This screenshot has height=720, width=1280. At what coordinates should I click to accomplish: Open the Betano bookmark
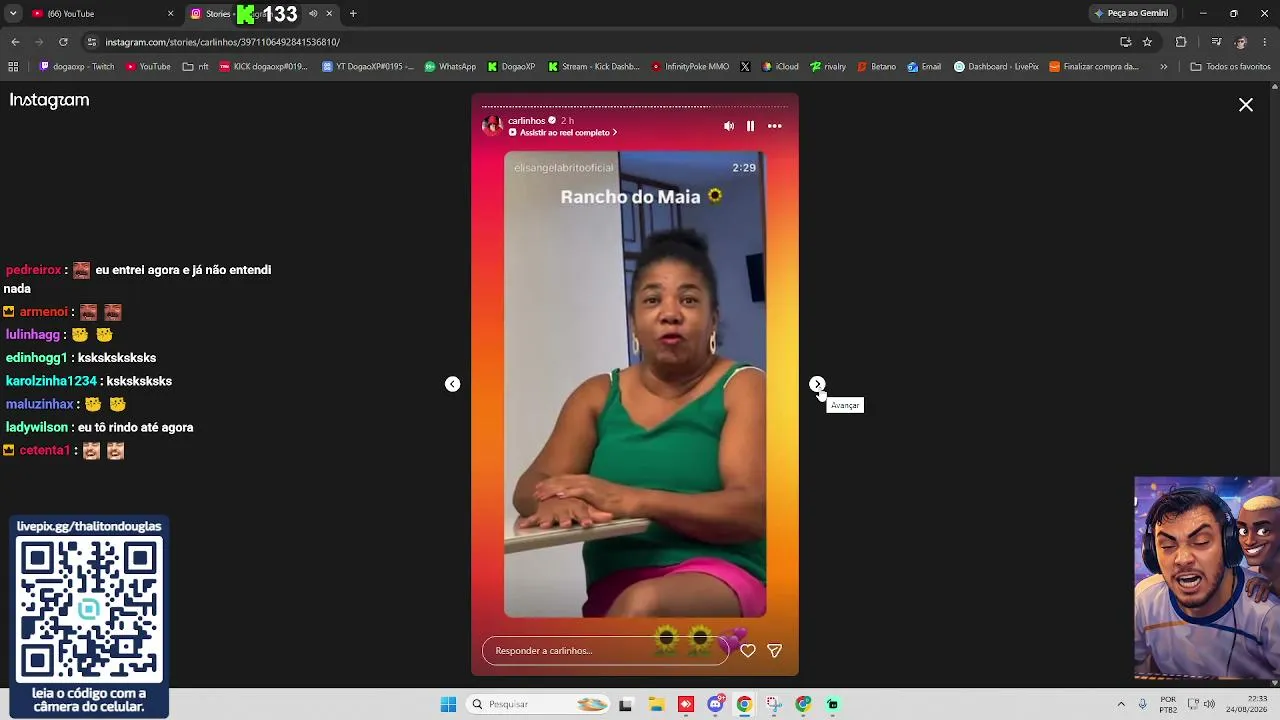click(x=876, y=67)
